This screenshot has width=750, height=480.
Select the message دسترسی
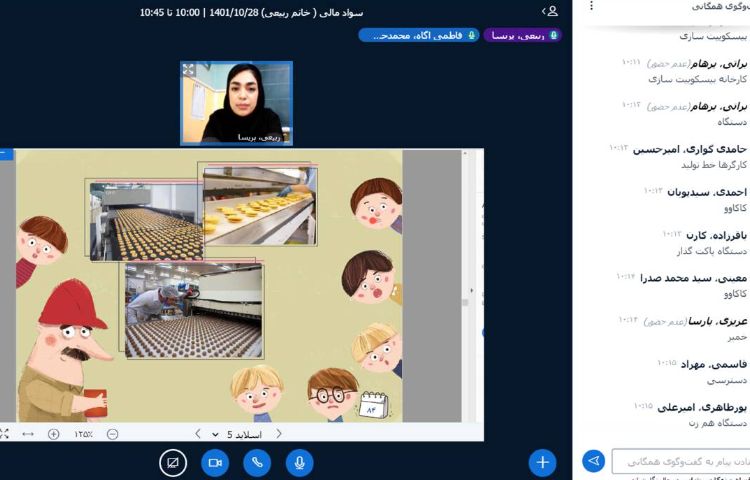tap(727, 381)
